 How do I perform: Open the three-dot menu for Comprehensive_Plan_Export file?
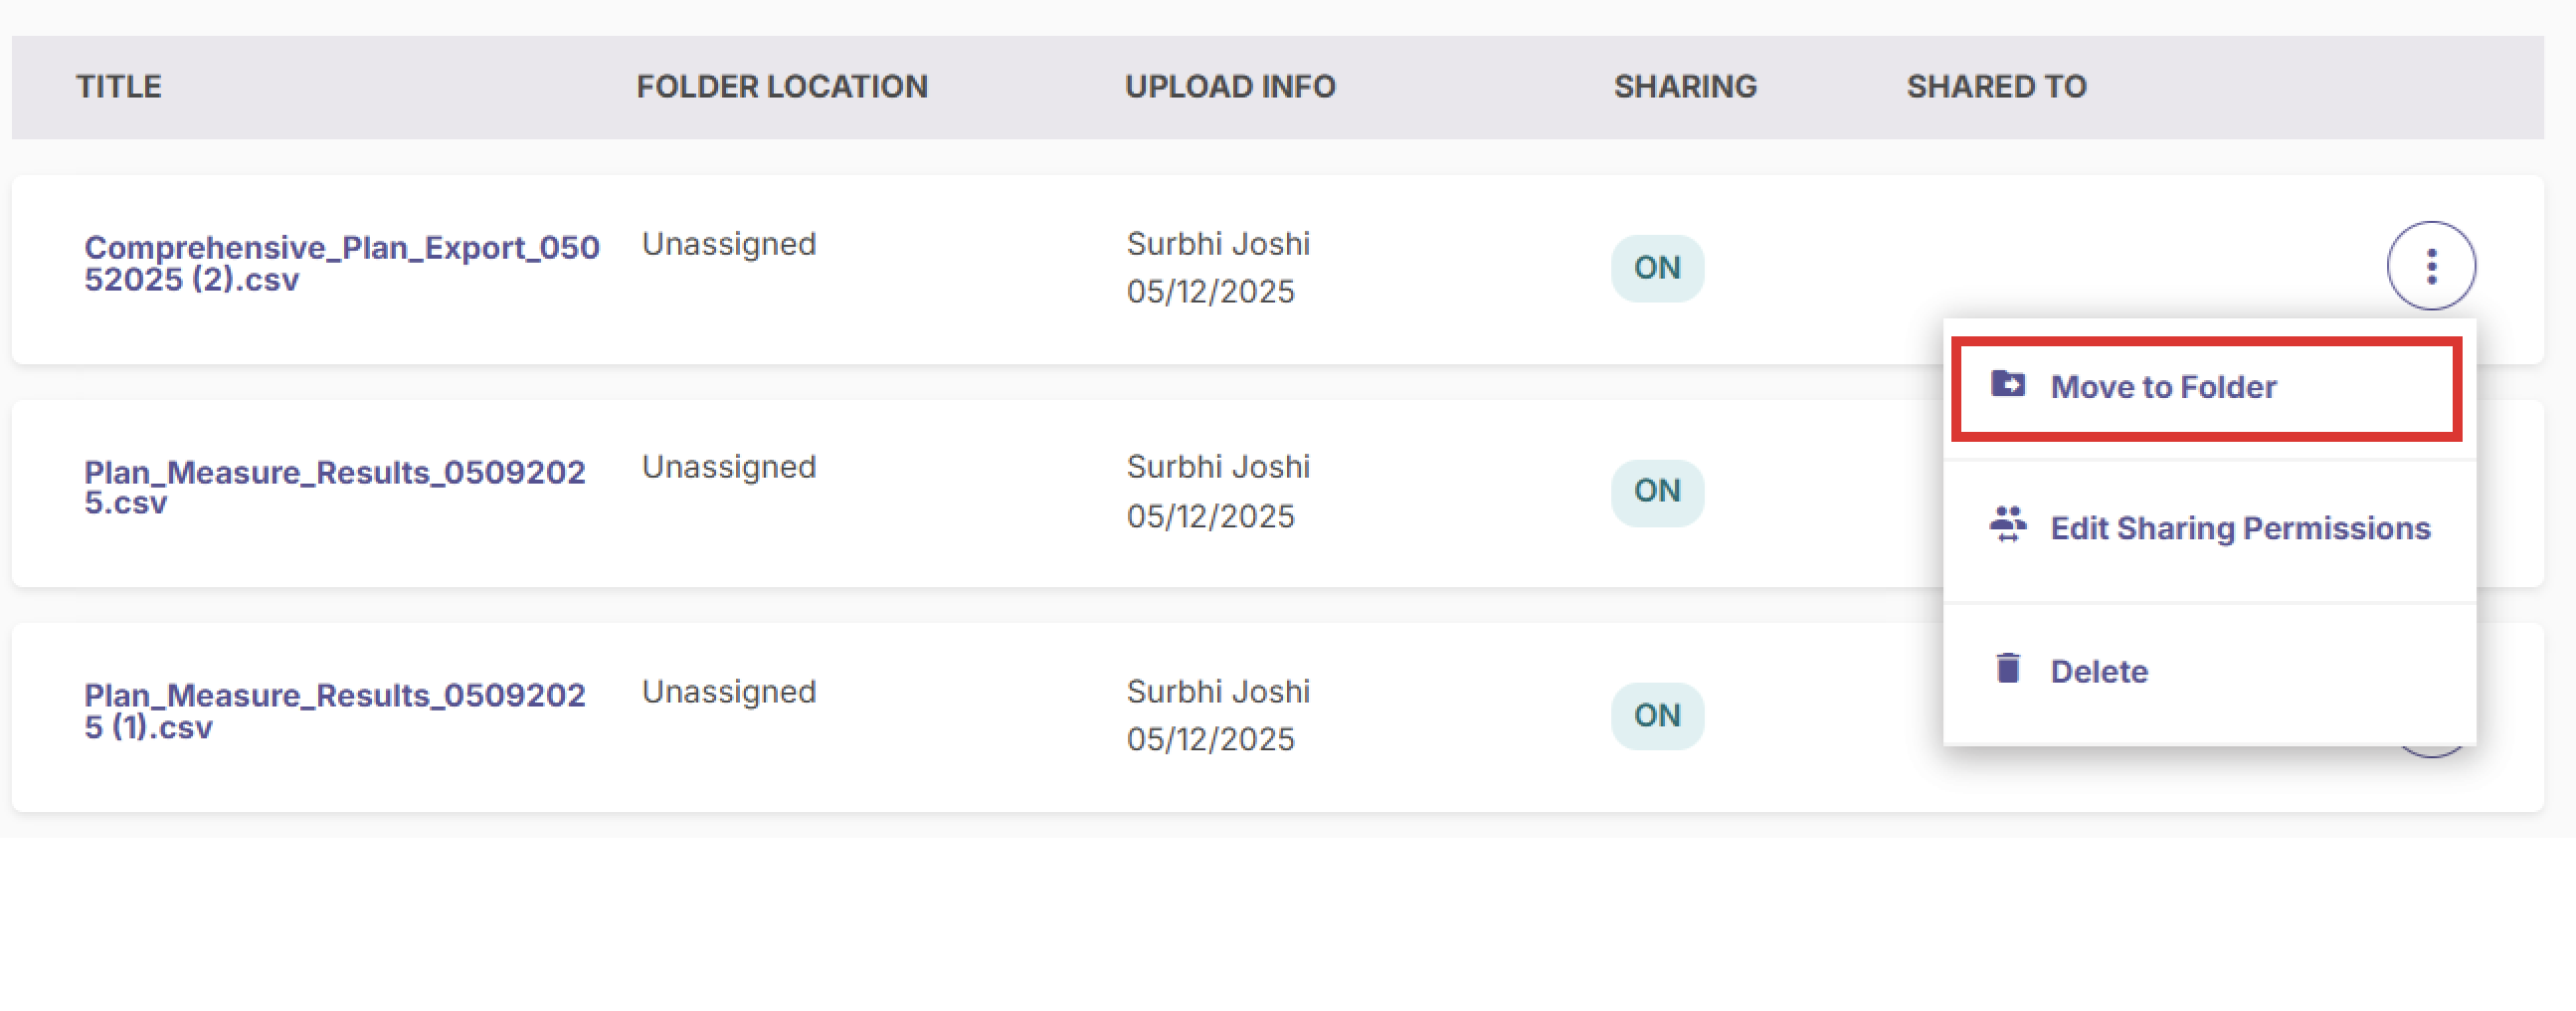2431,266
